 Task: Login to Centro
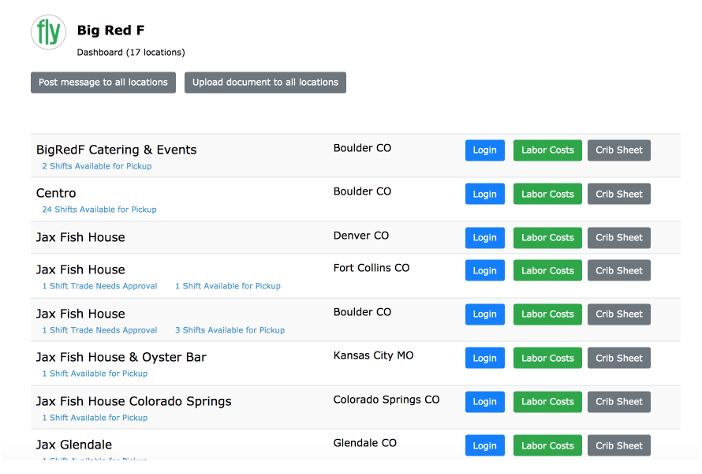pos(485,194)
